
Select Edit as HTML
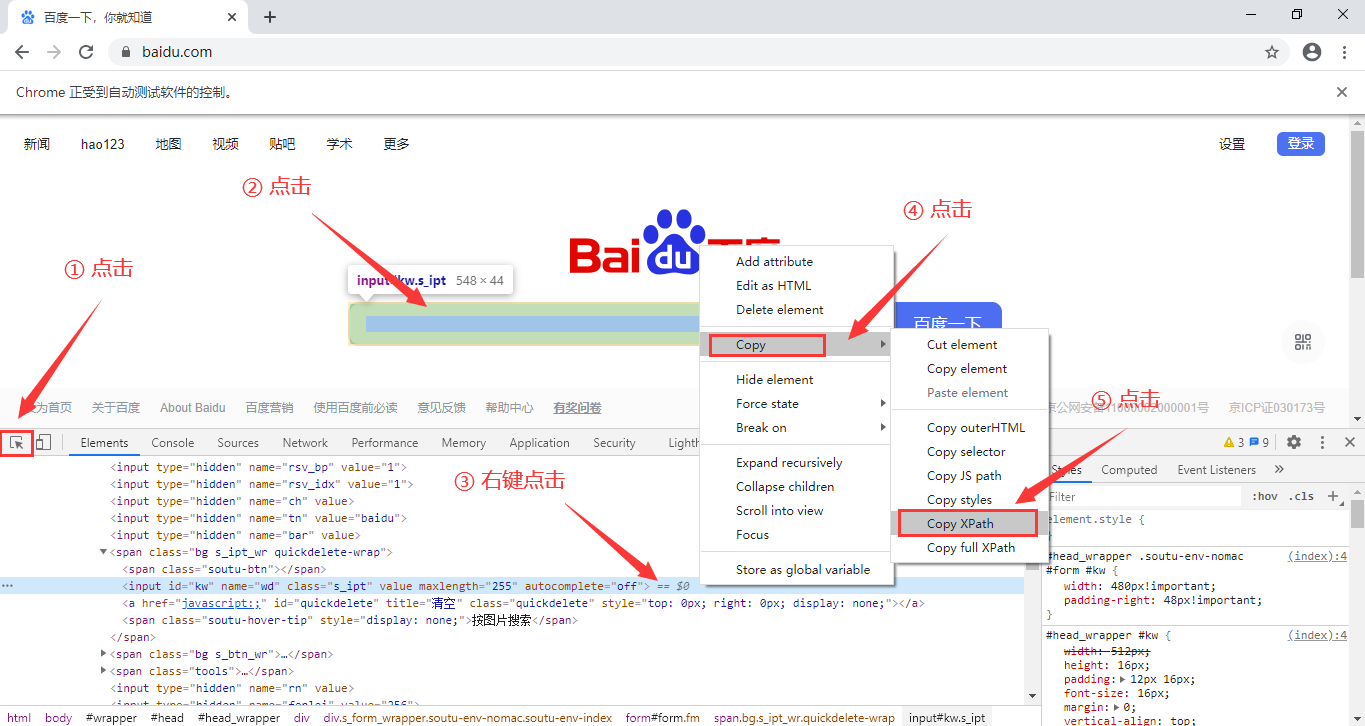coord(797,285)
